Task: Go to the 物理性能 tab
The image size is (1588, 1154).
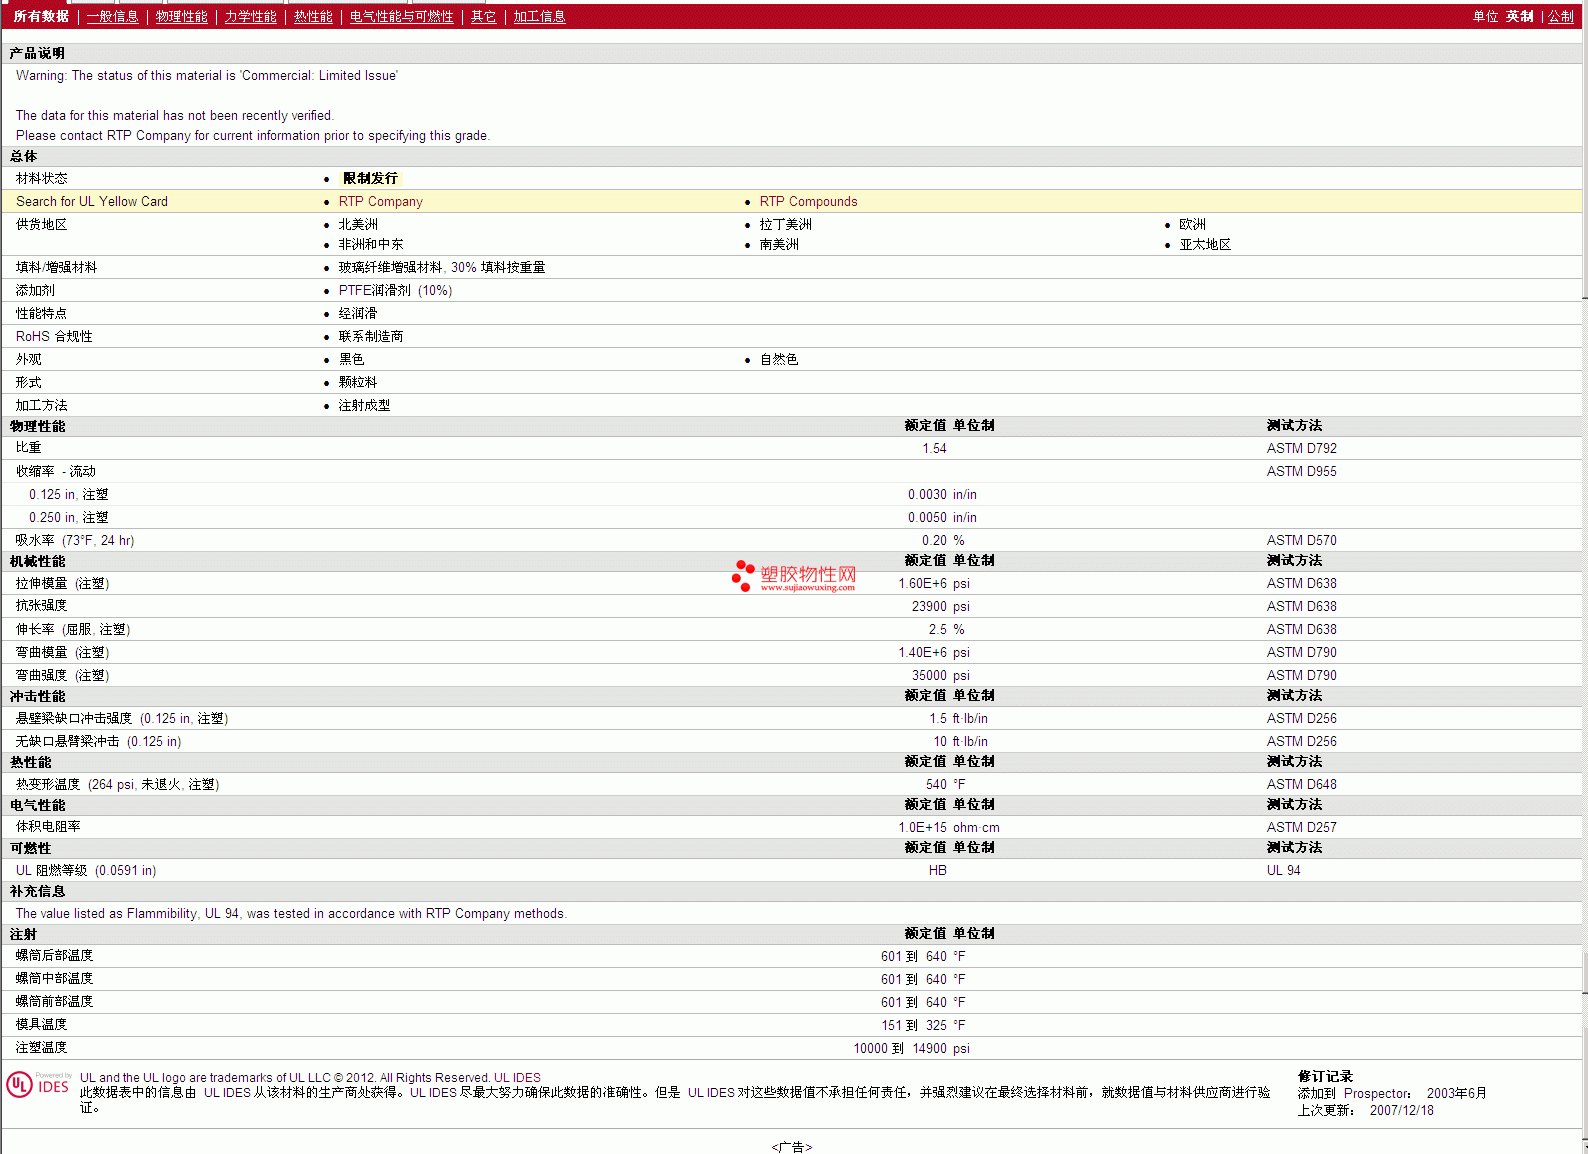Action: click(181, 17)
